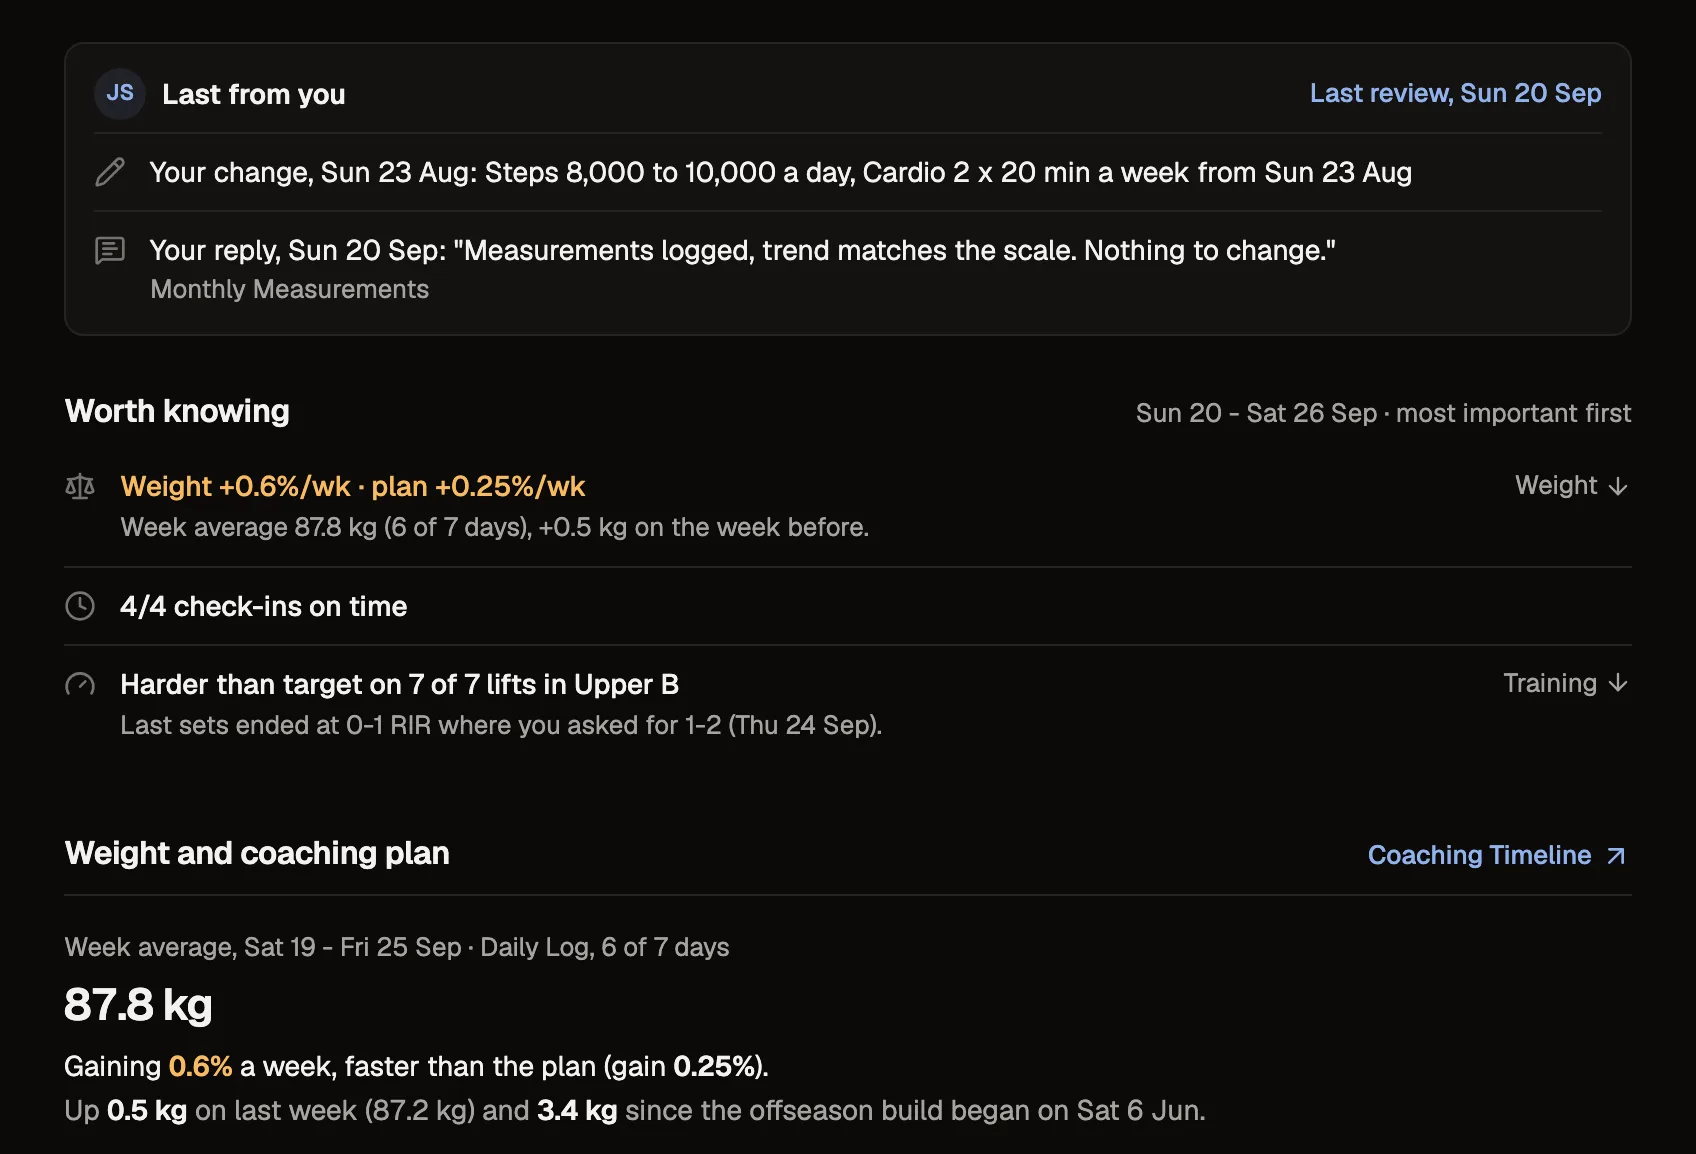Click the gauge icon beside Upper B lifts
Screen dimensions: 1696x1154
(80, 685)
